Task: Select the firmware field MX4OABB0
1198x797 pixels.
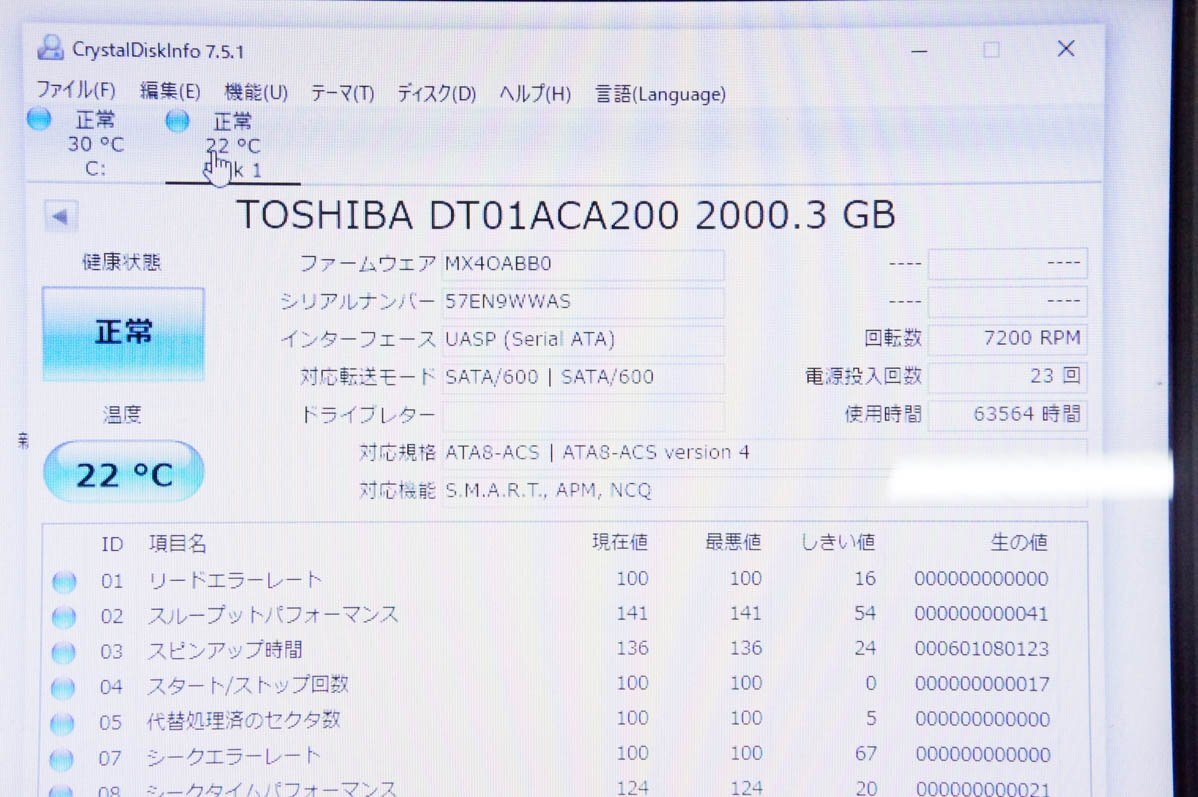Action: pos(582,264)
